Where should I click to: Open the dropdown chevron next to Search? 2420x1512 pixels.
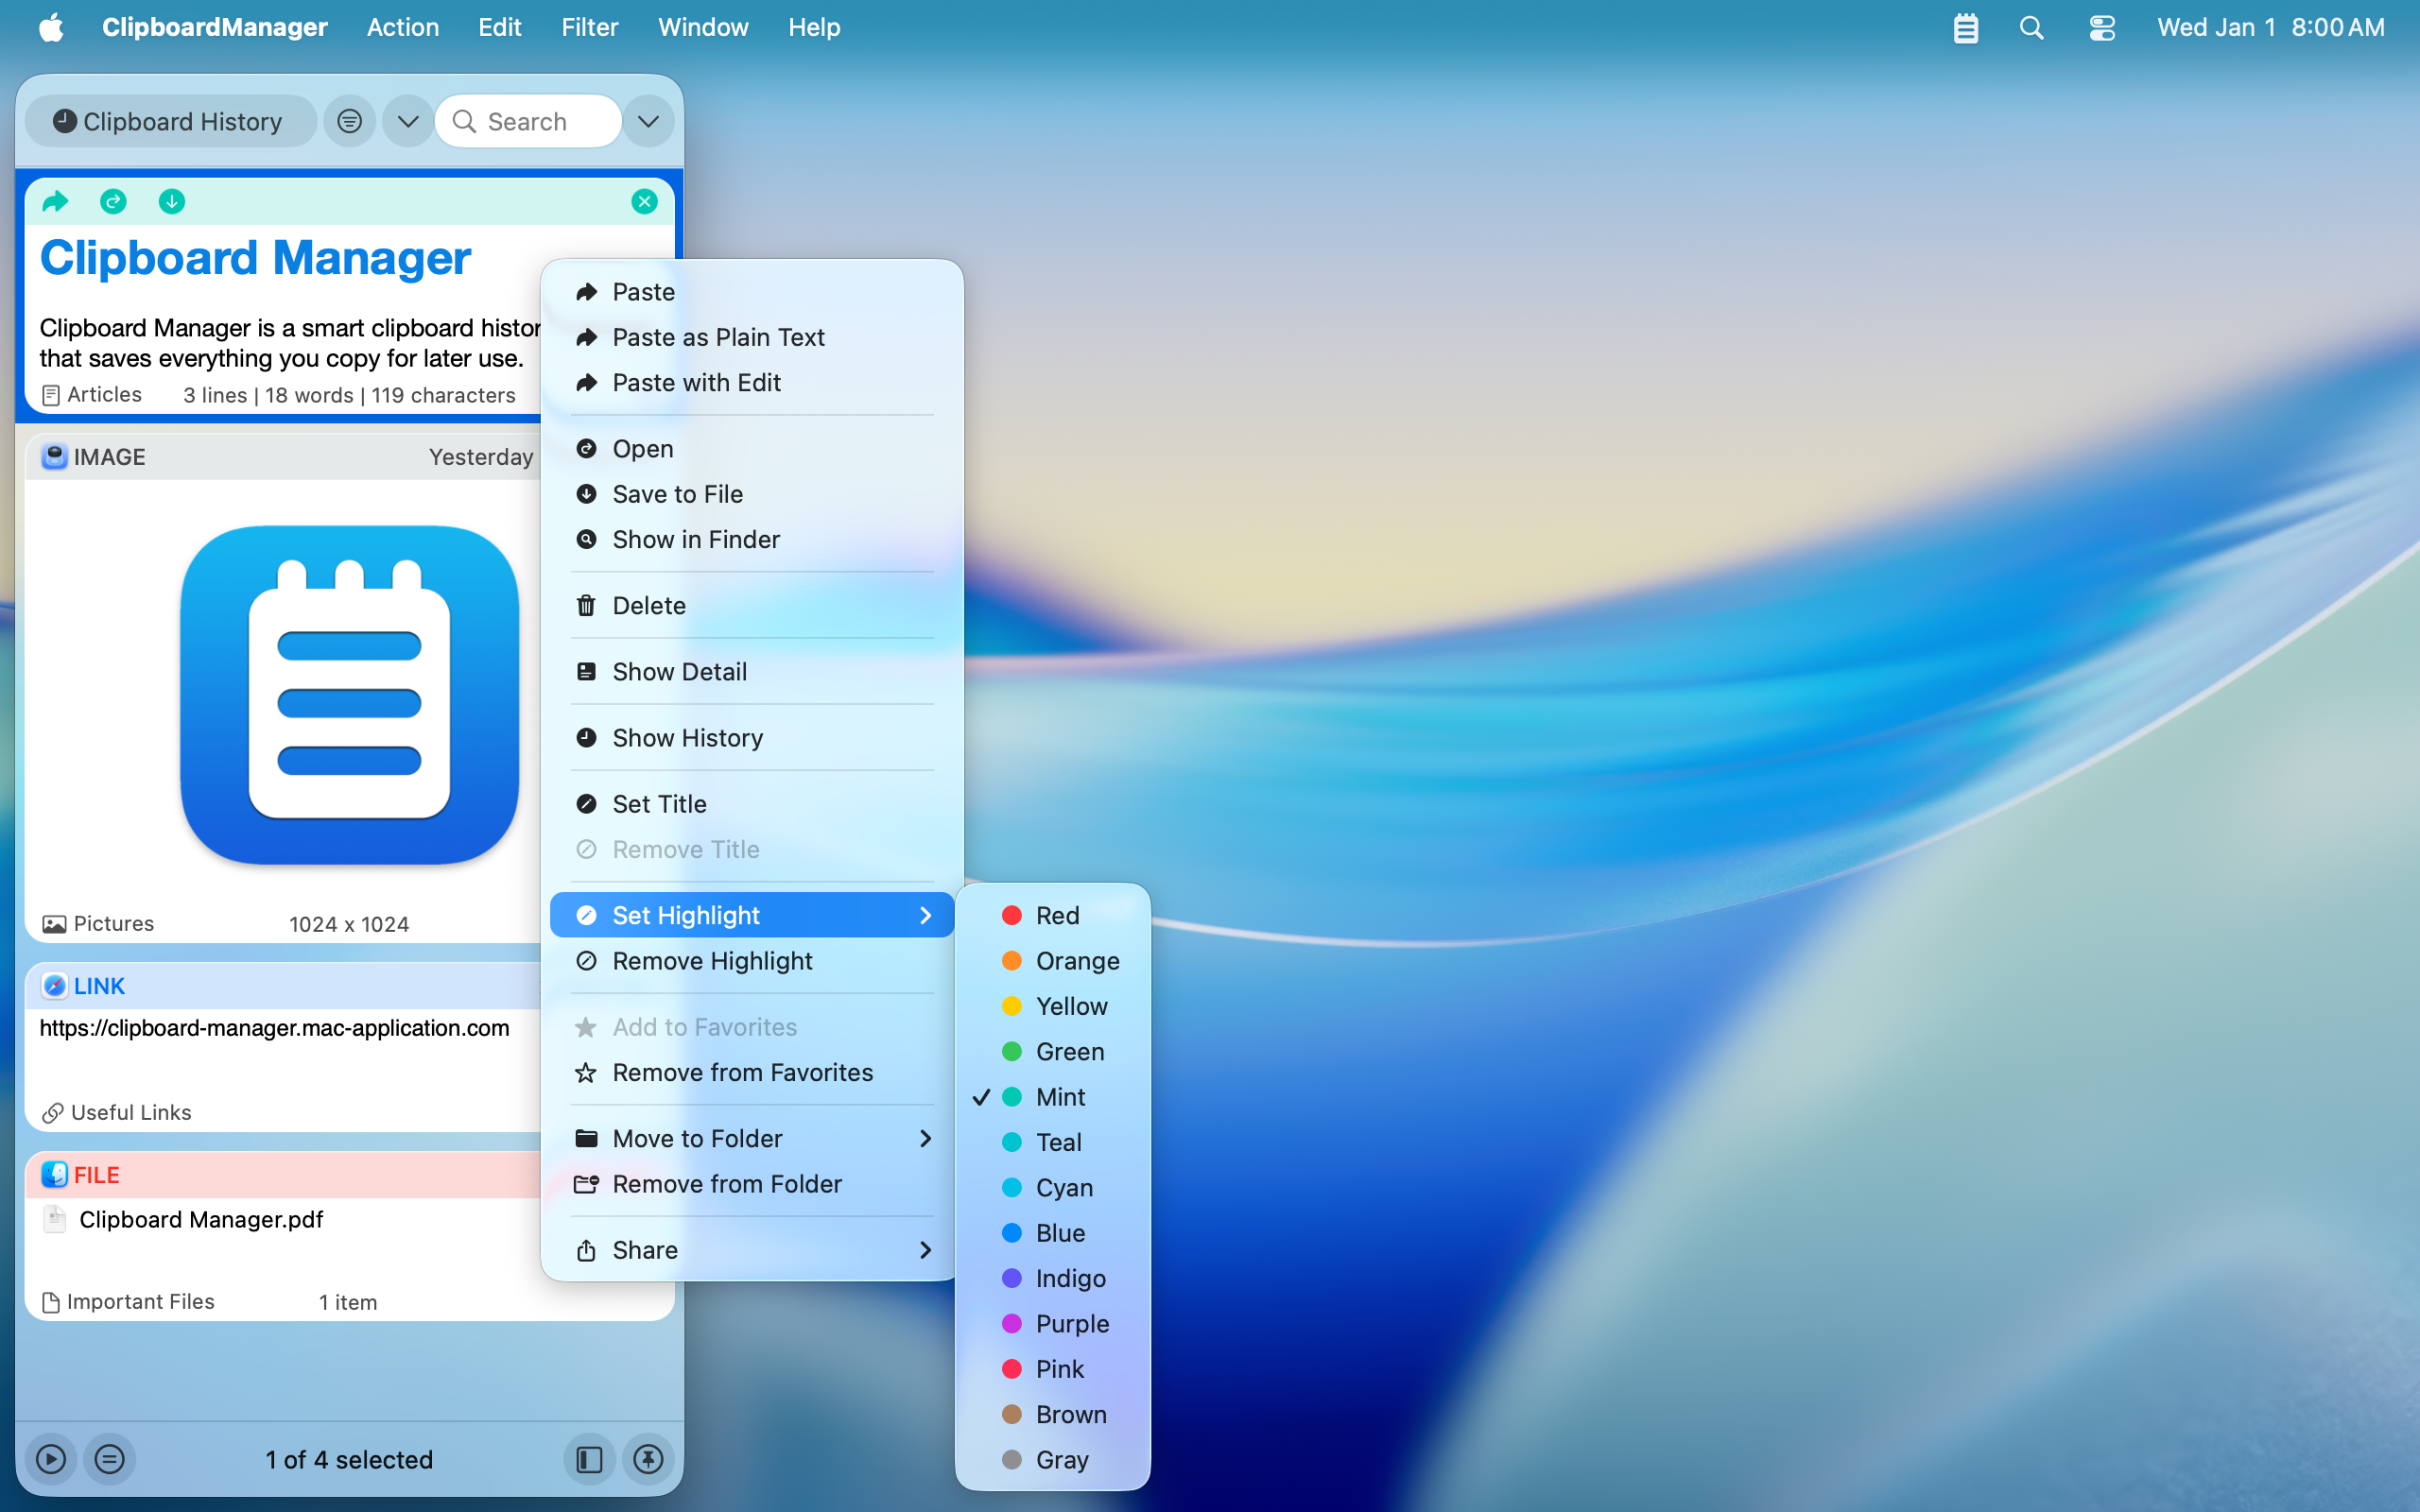point(648,122)
